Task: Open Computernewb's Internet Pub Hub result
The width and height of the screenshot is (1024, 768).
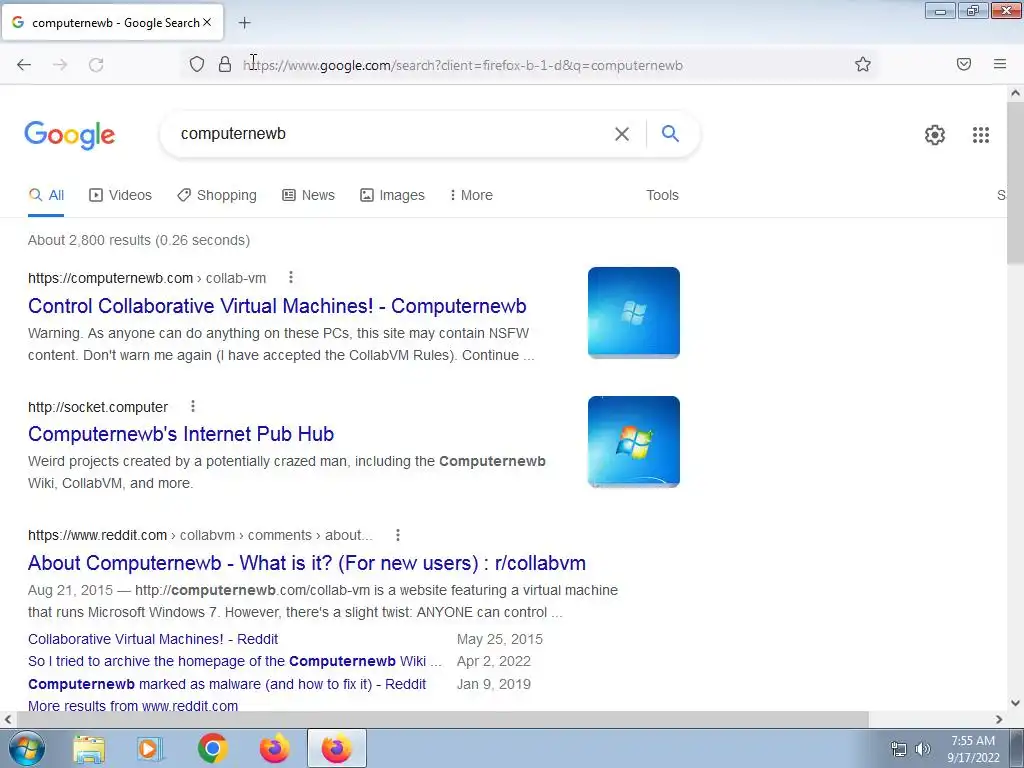Action: (x=181, y=434)
